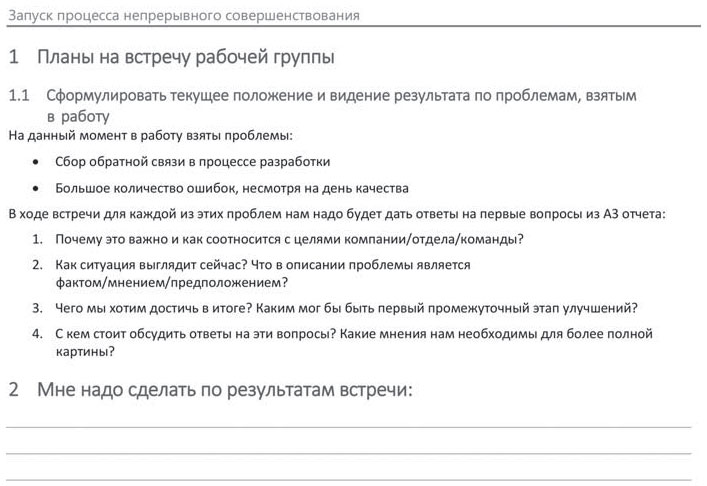The height and width of the screenshot is (486, 707).
Task: Click the section number "1.1"
Action: (20, 95)
